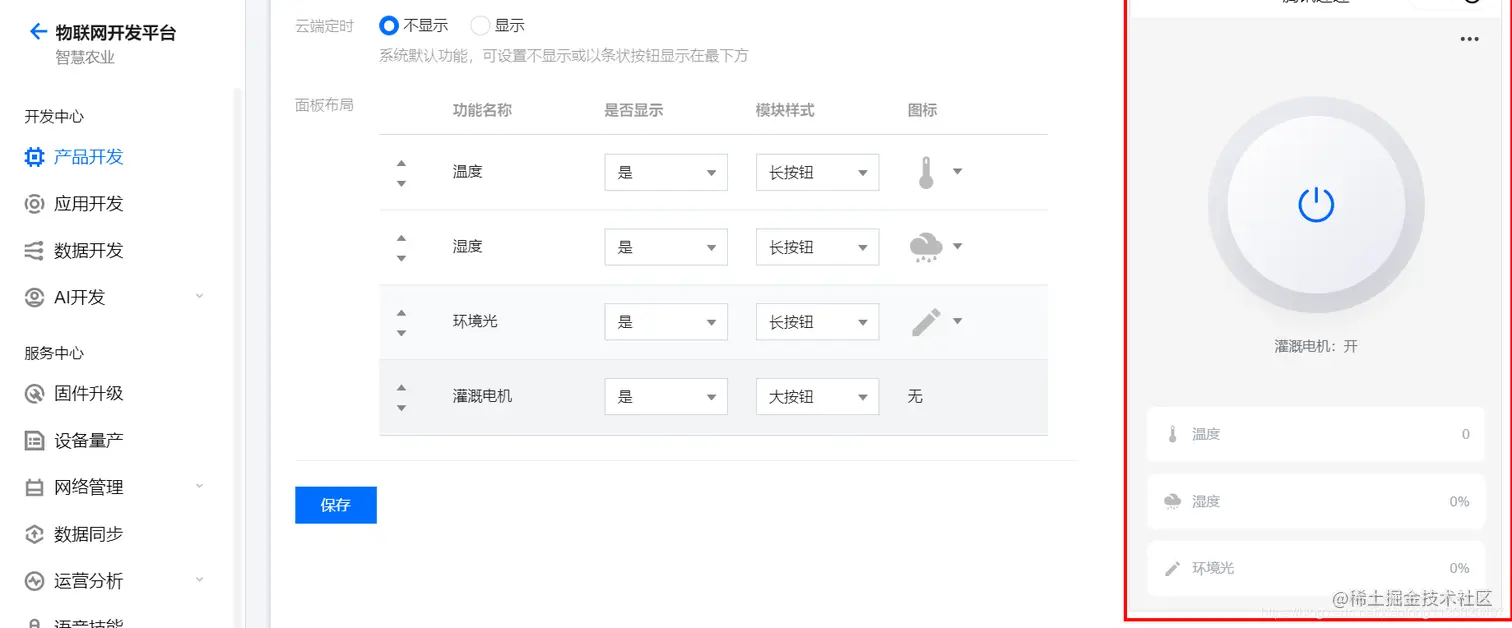Viewport: 1512px width, 628px height.
Task: Click the pencil icon in 环境光 layout row
Action: [x=926, y=322]
